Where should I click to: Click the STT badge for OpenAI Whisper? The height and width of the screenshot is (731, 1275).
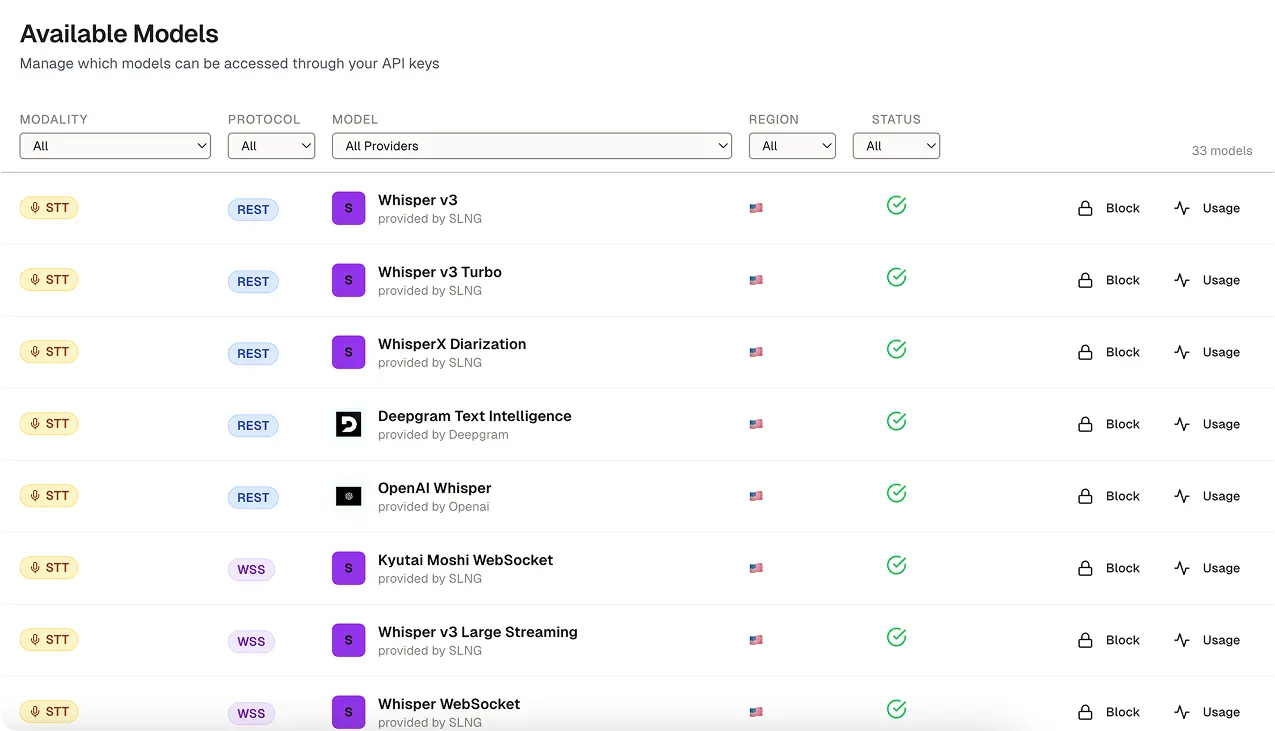(x=49, y=496)
